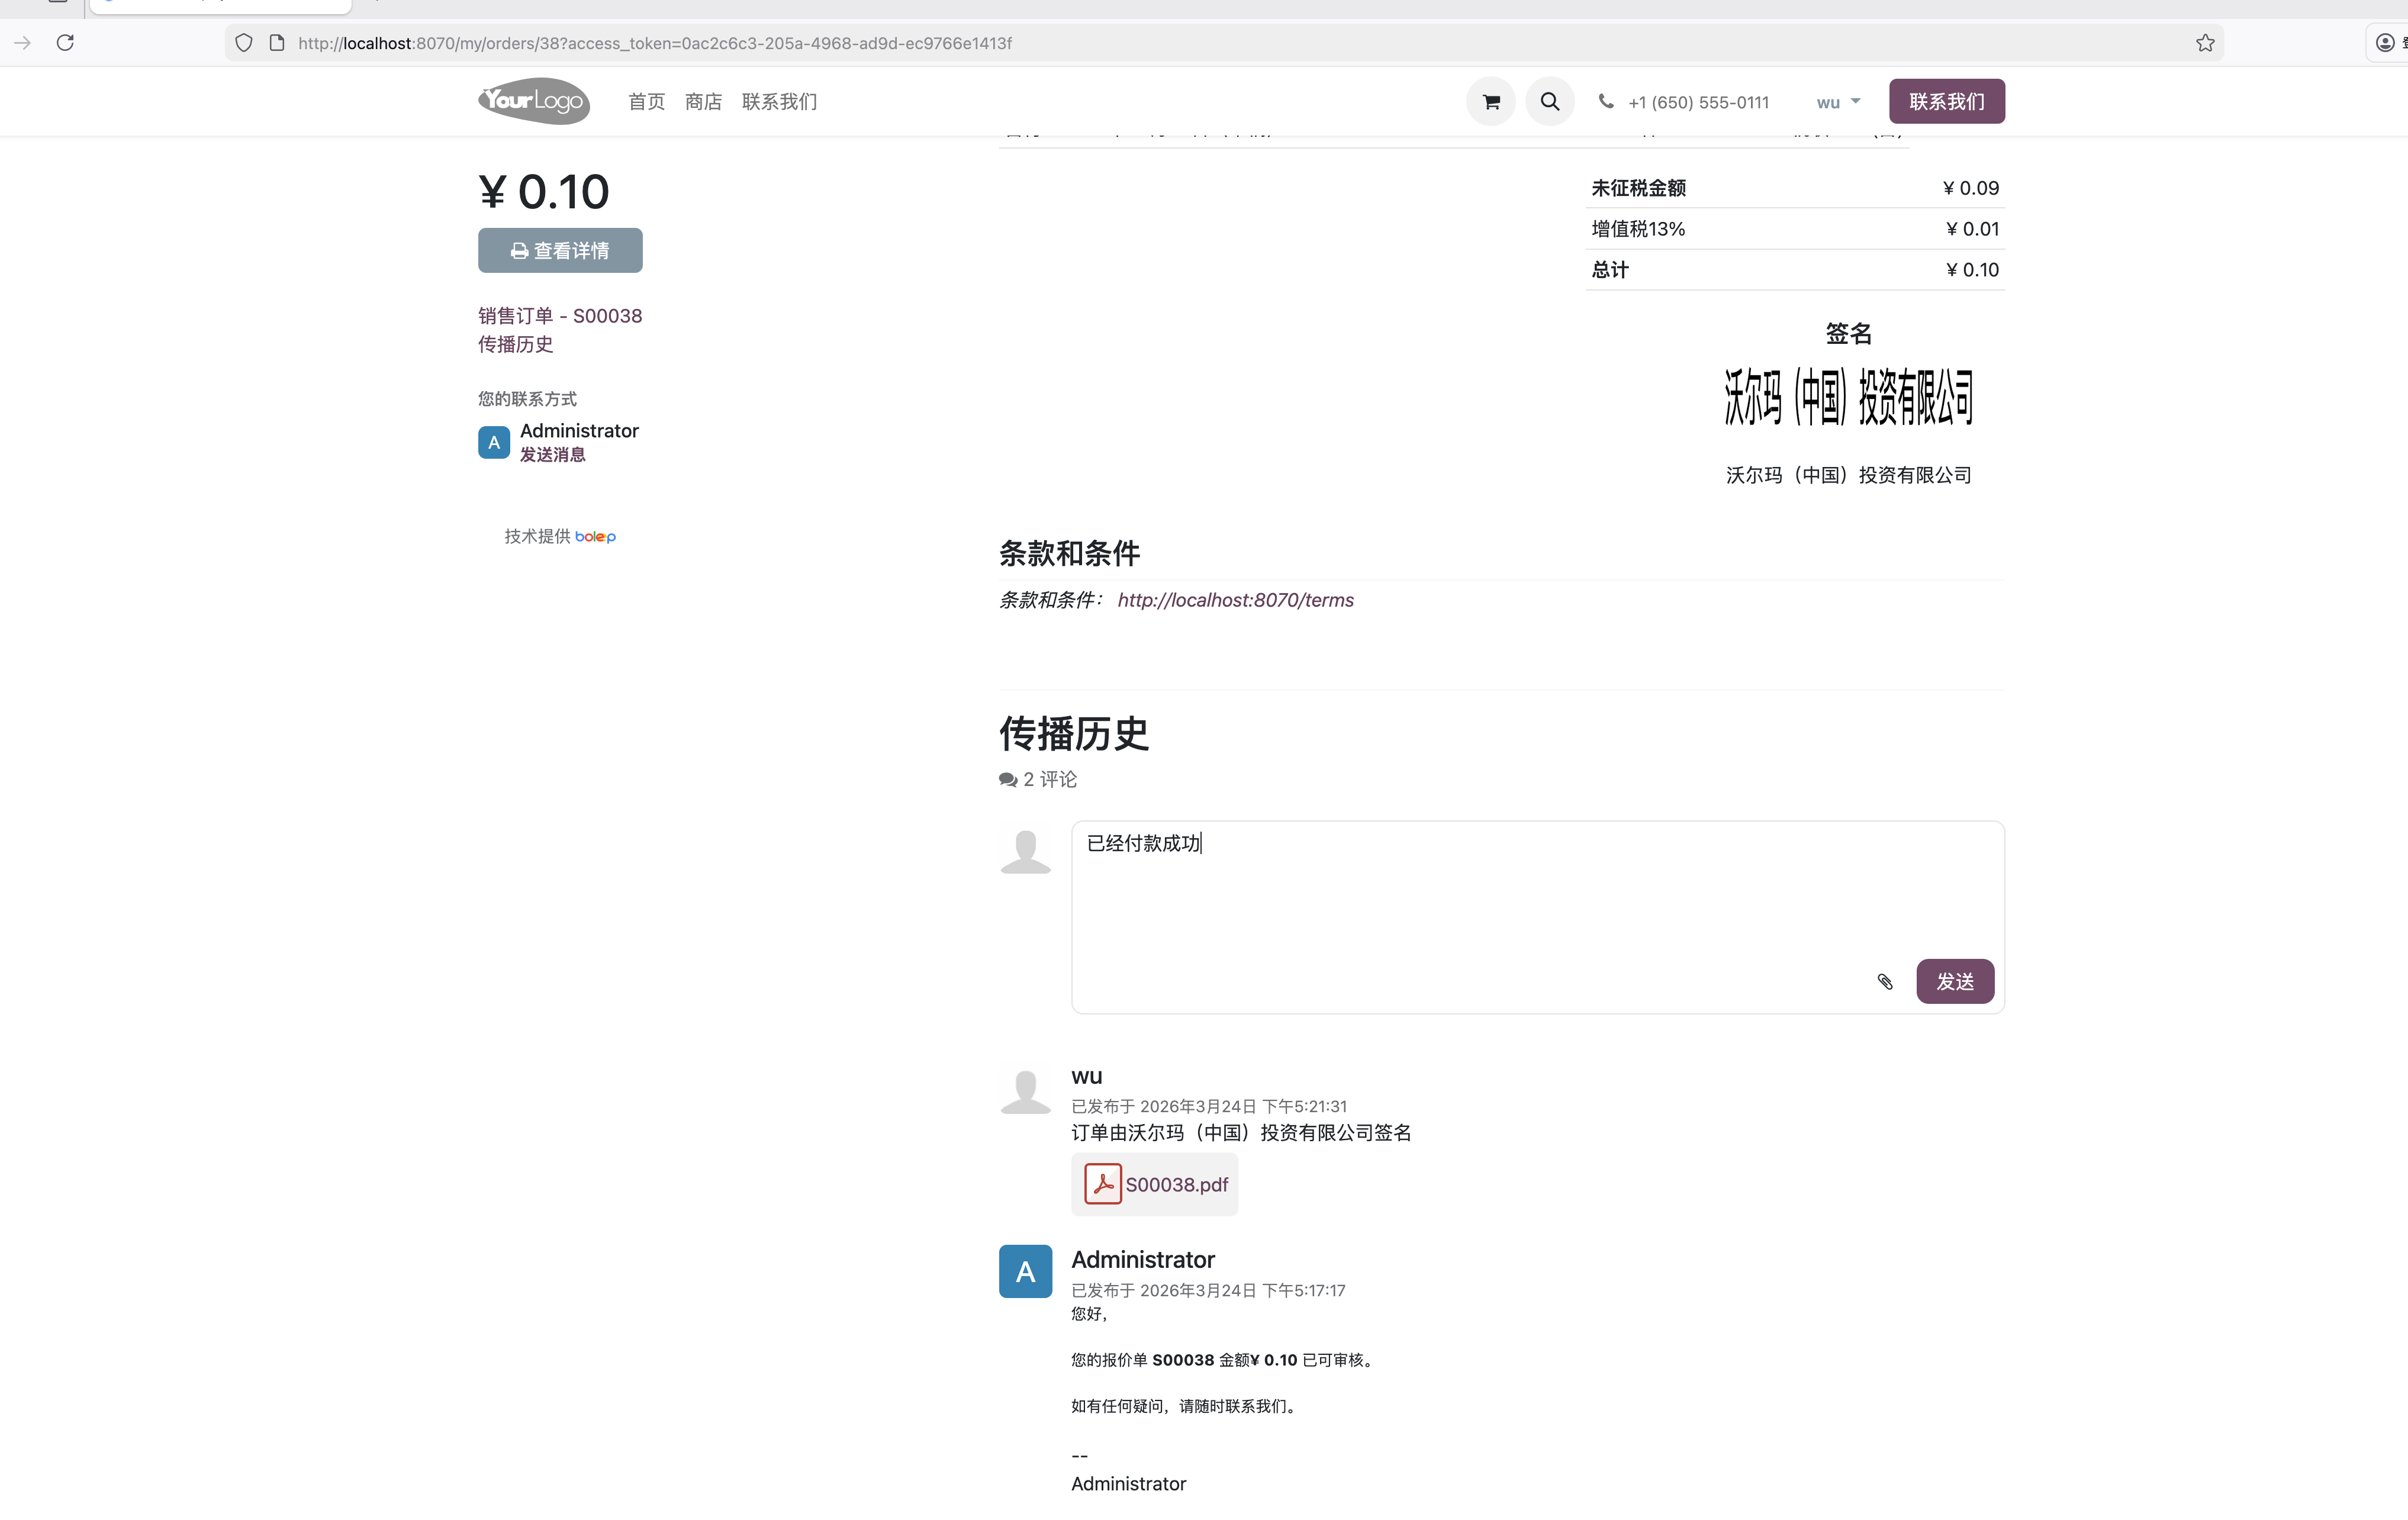2408x1520 pixels.
Task: Click 查看详情 print button
Action: [x=560, y=250]
